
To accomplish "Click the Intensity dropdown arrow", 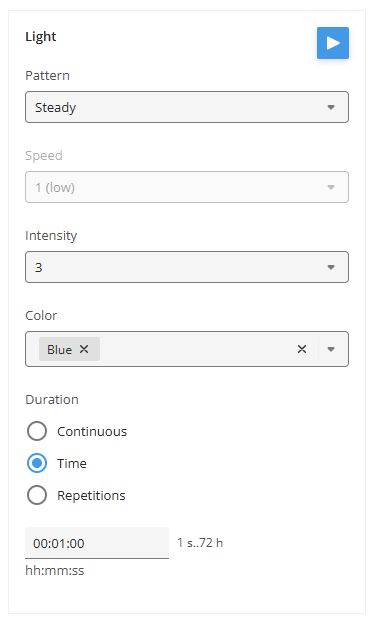I will (x=331, y=267).
